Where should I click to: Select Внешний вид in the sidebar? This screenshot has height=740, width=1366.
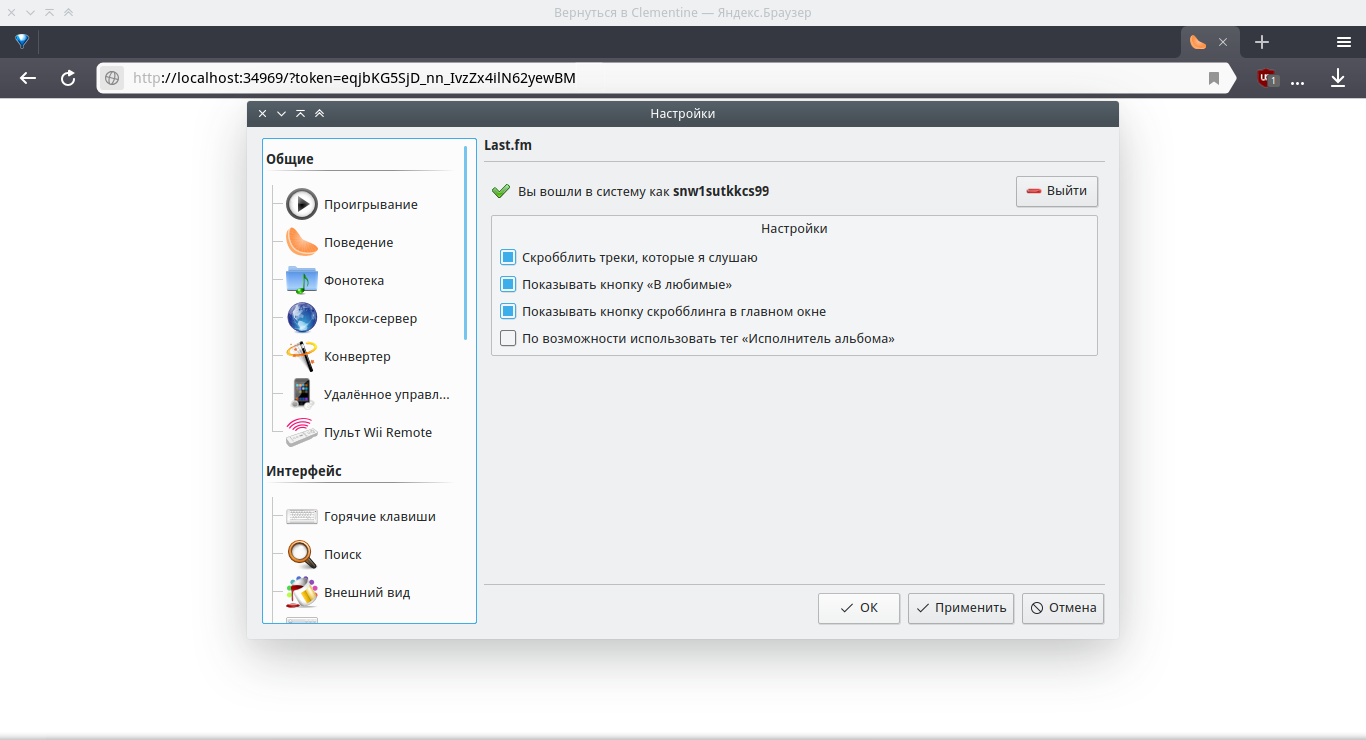348,592
